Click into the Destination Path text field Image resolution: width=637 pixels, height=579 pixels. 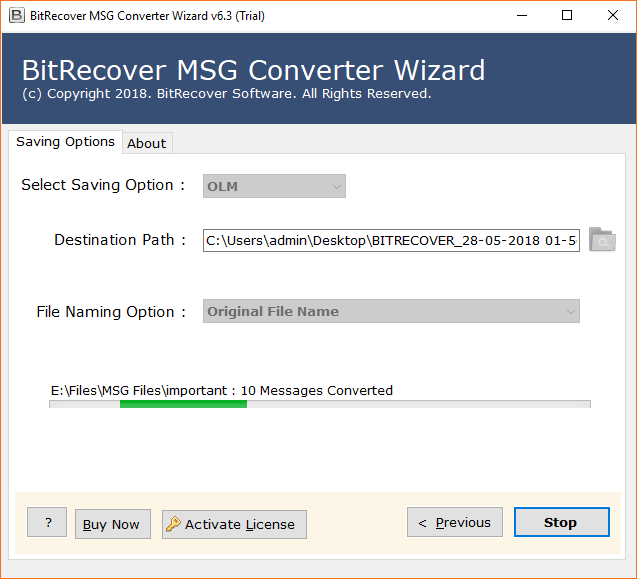391,241
